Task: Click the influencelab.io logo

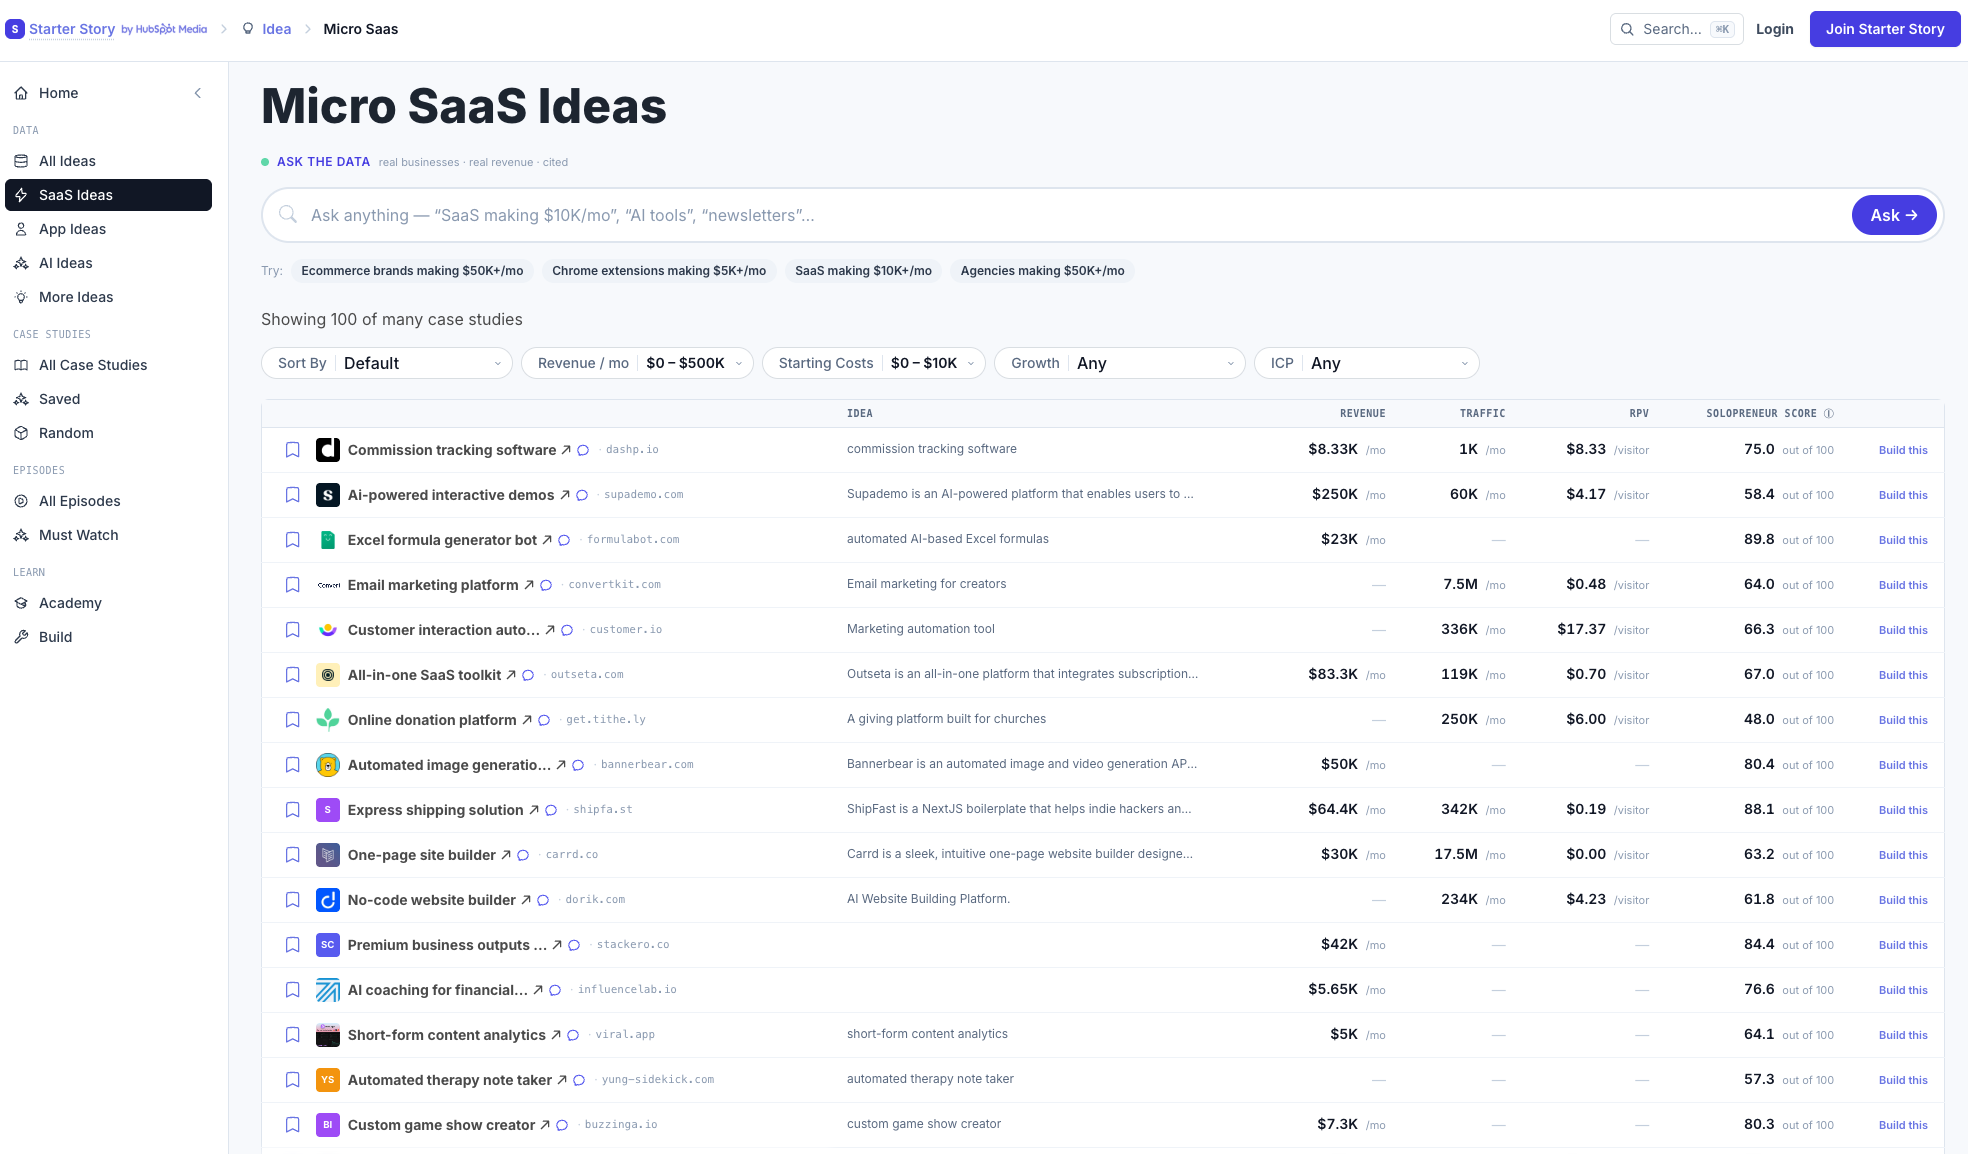Action: point(328,990)
